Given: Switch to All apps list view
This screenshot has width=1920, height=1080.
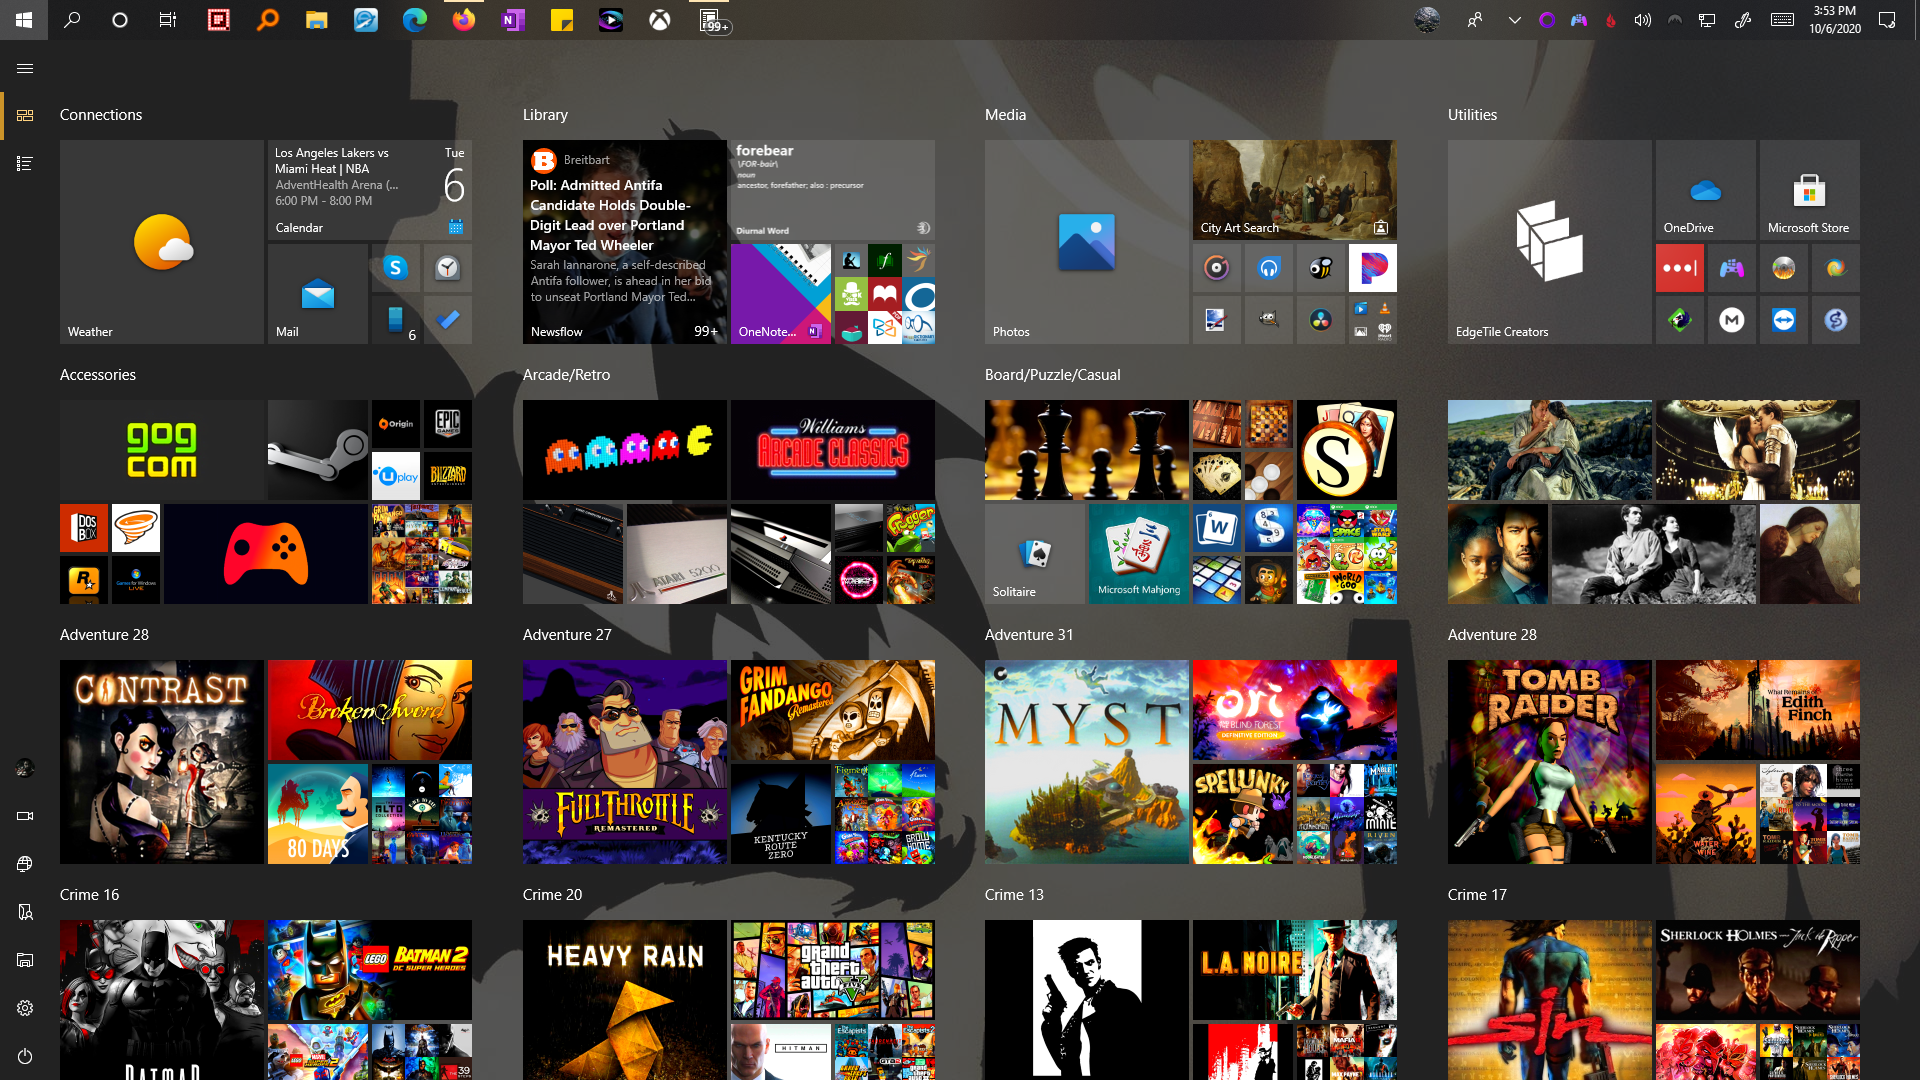Looking at the screenshot, I should 25,163.
